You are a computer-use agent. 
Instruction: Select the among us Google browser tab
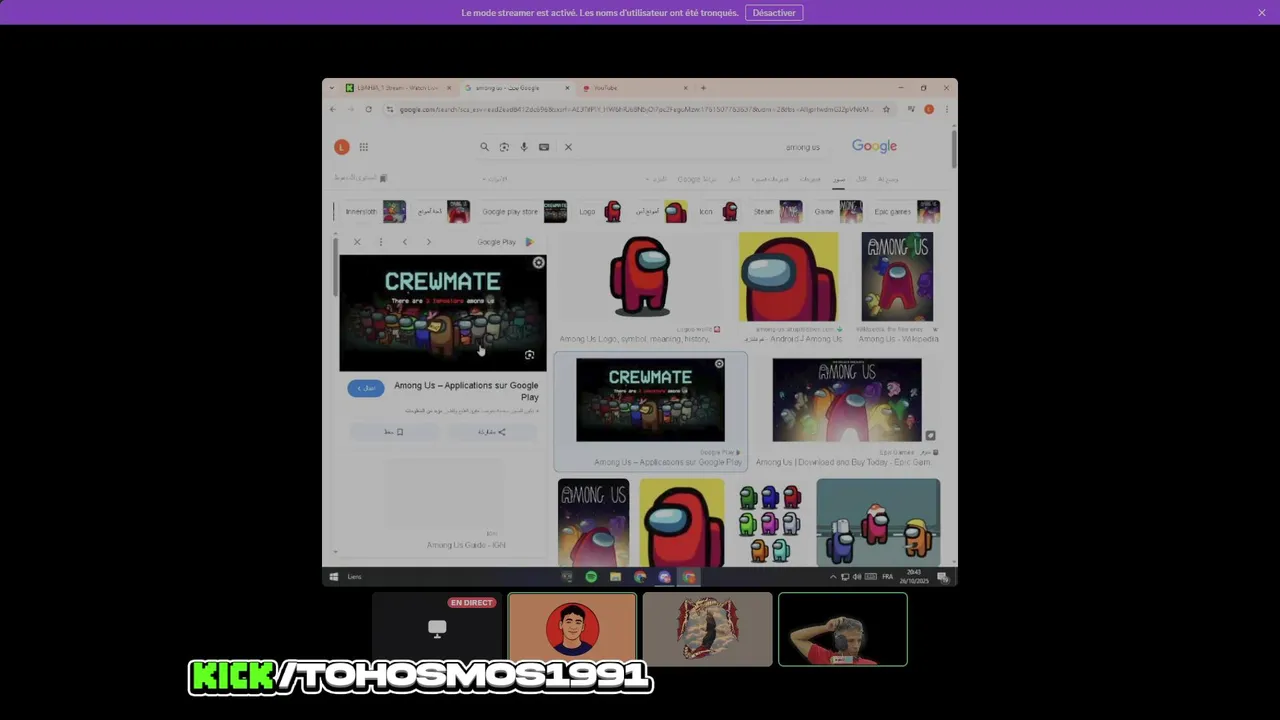click(517, 88)
